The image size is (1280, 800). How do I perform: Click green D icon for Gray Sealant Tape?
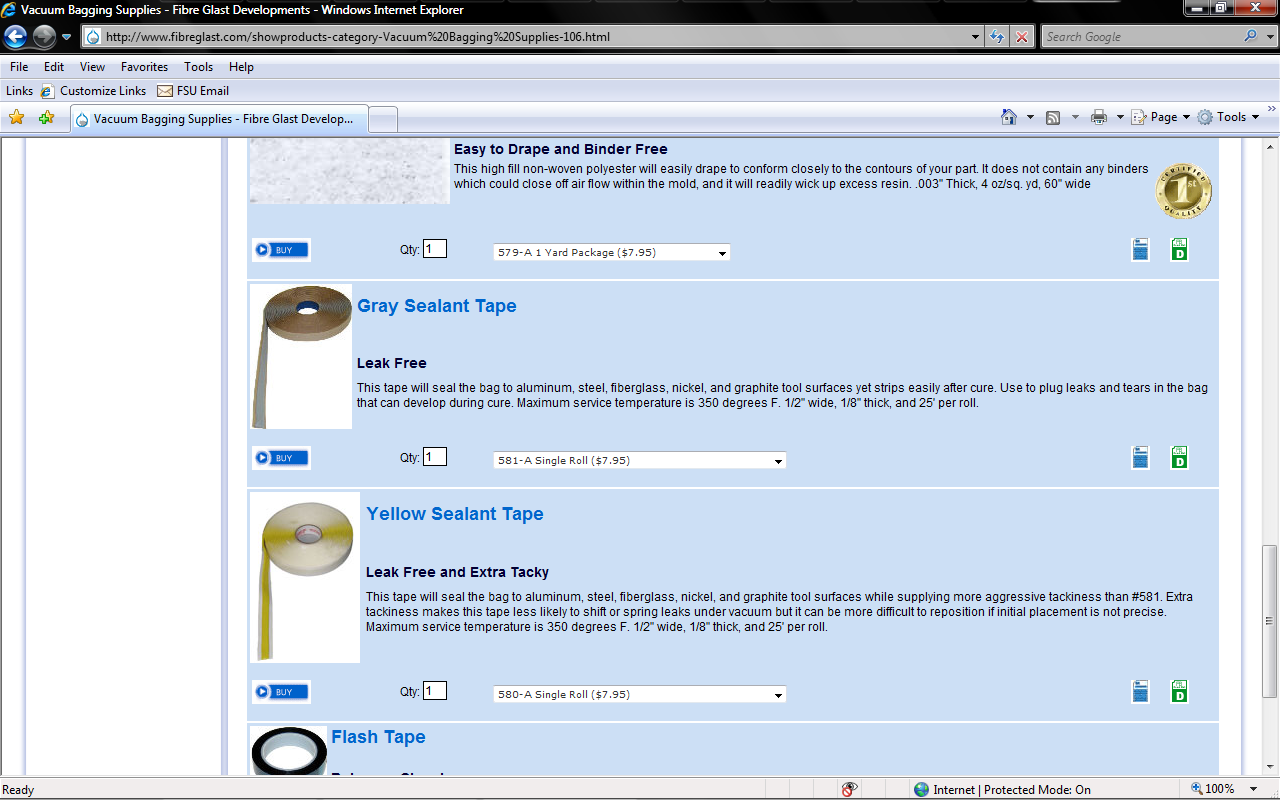(1180, 457)
